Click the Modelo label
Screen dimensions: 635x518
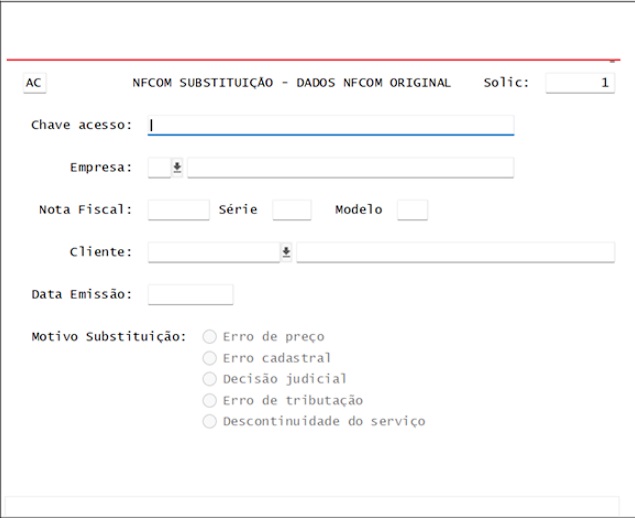pyautogui.click(x=359, y=210)
